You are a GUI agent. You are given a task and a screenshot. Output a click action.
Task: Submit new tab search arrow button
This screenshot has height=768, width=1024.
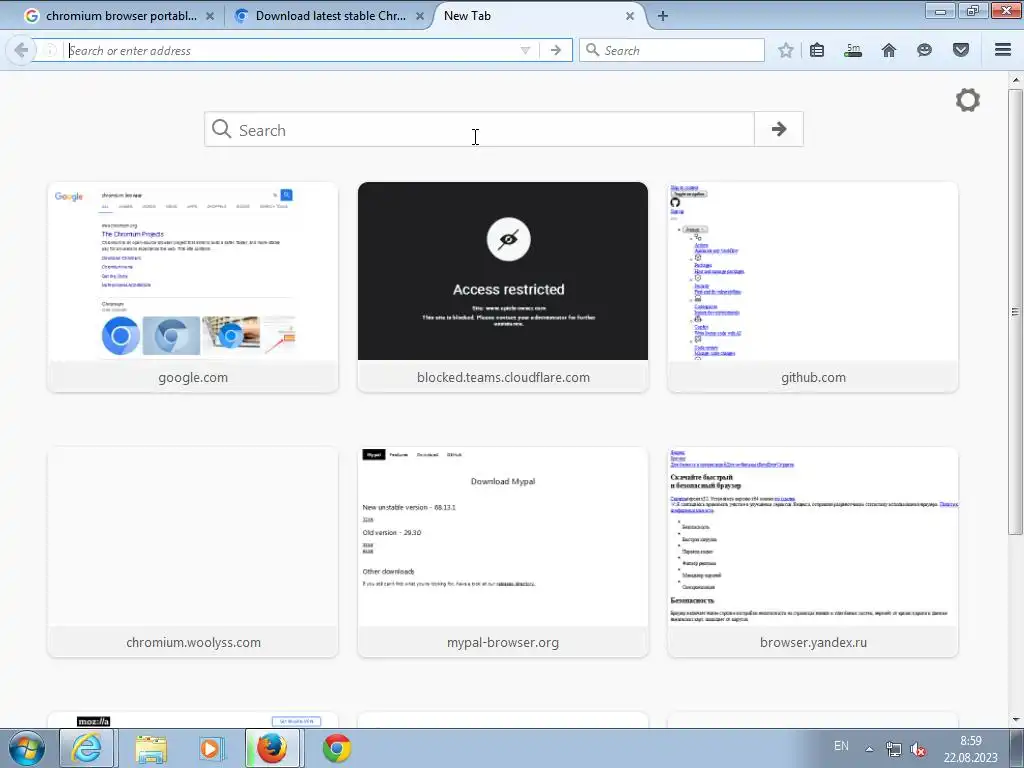778,129
